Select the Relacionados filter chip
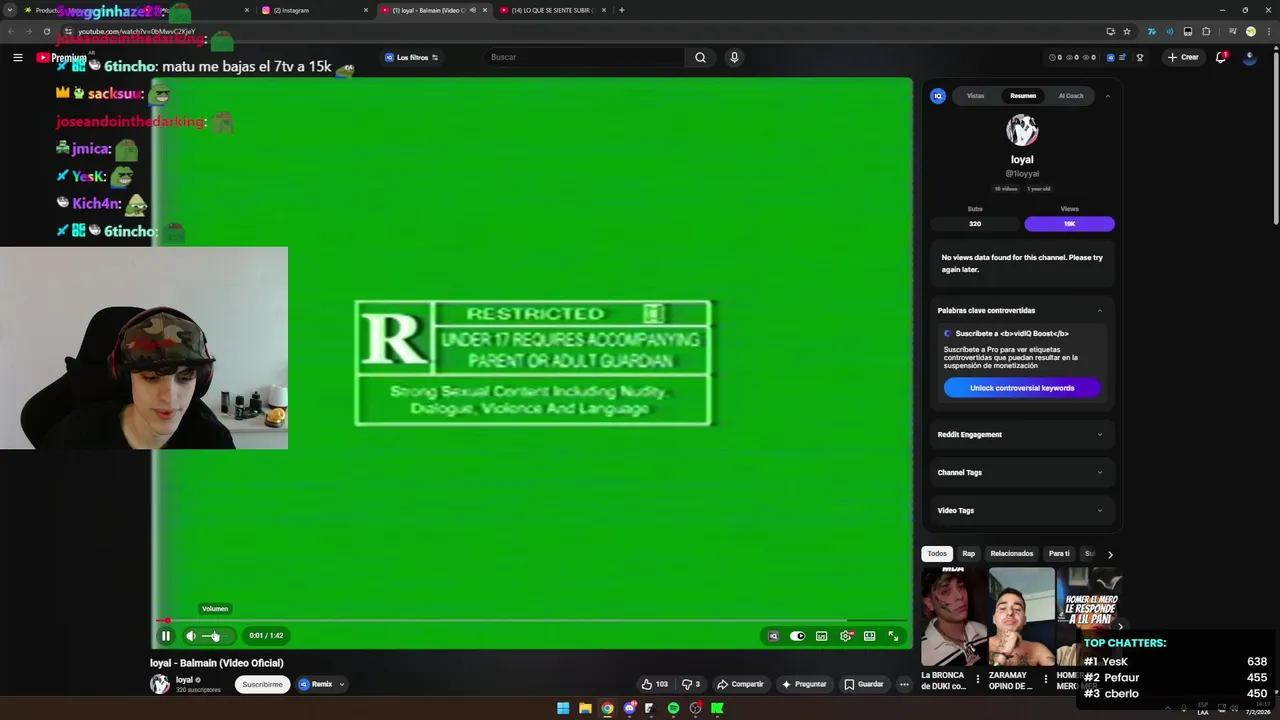This screenshot has height=720, width=1280. [x=1012, y=554]
